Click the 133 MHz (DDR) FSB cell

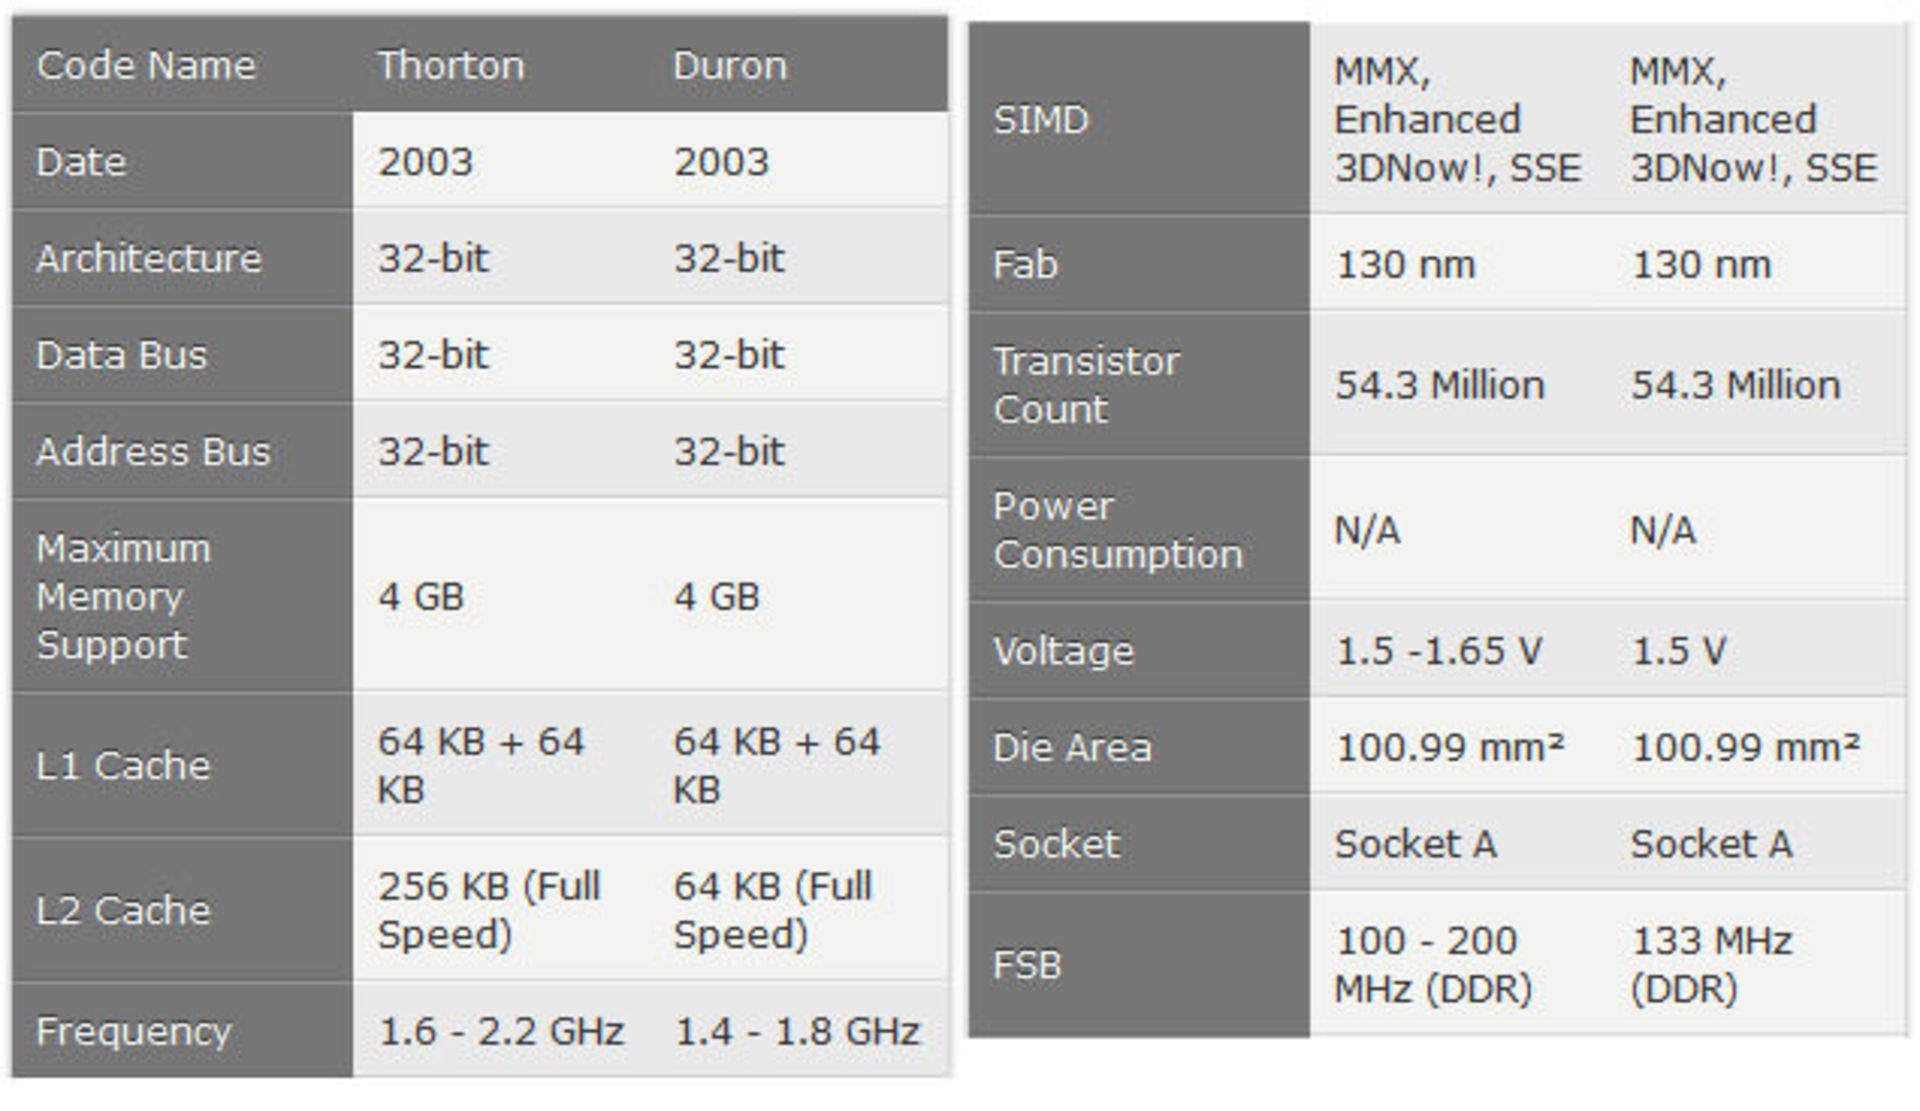tap(1711, 965)
